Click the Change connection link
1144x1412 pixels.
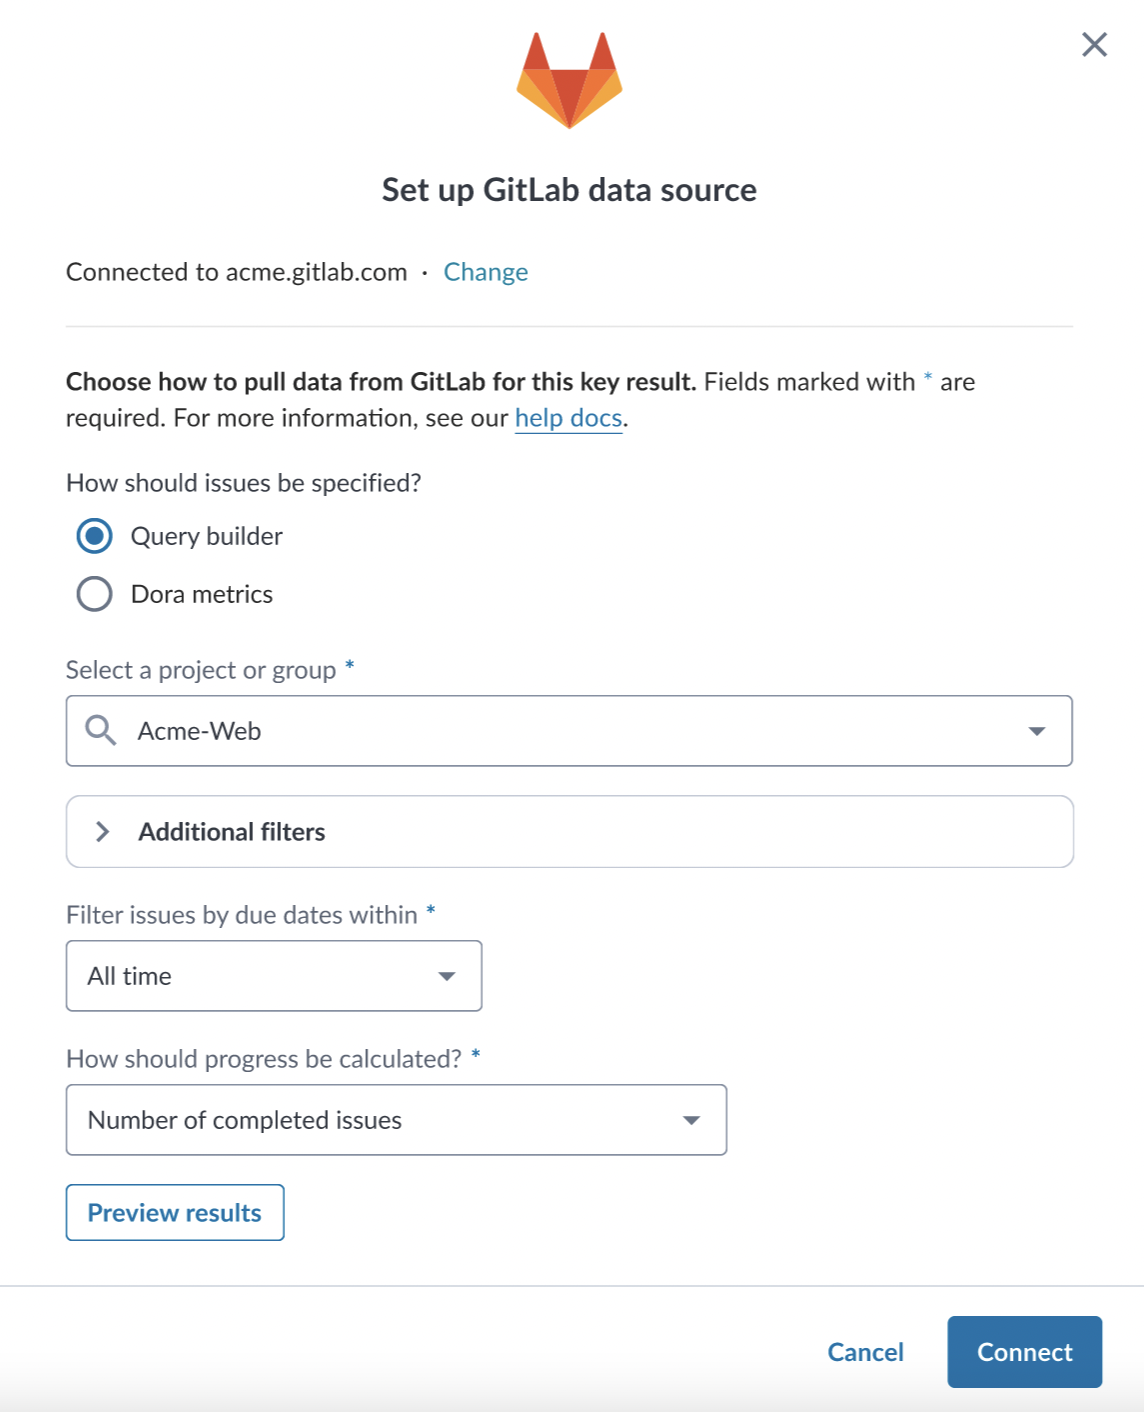486,272
